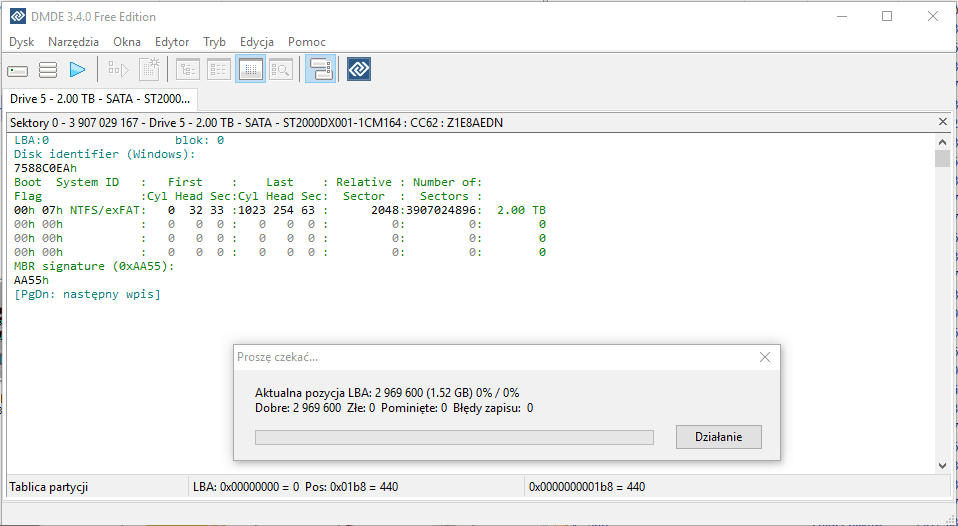Screen dimensions: 958x526
Task: Toggle the highlighted partition layout toolbar icon
Action: click(320, 70)
